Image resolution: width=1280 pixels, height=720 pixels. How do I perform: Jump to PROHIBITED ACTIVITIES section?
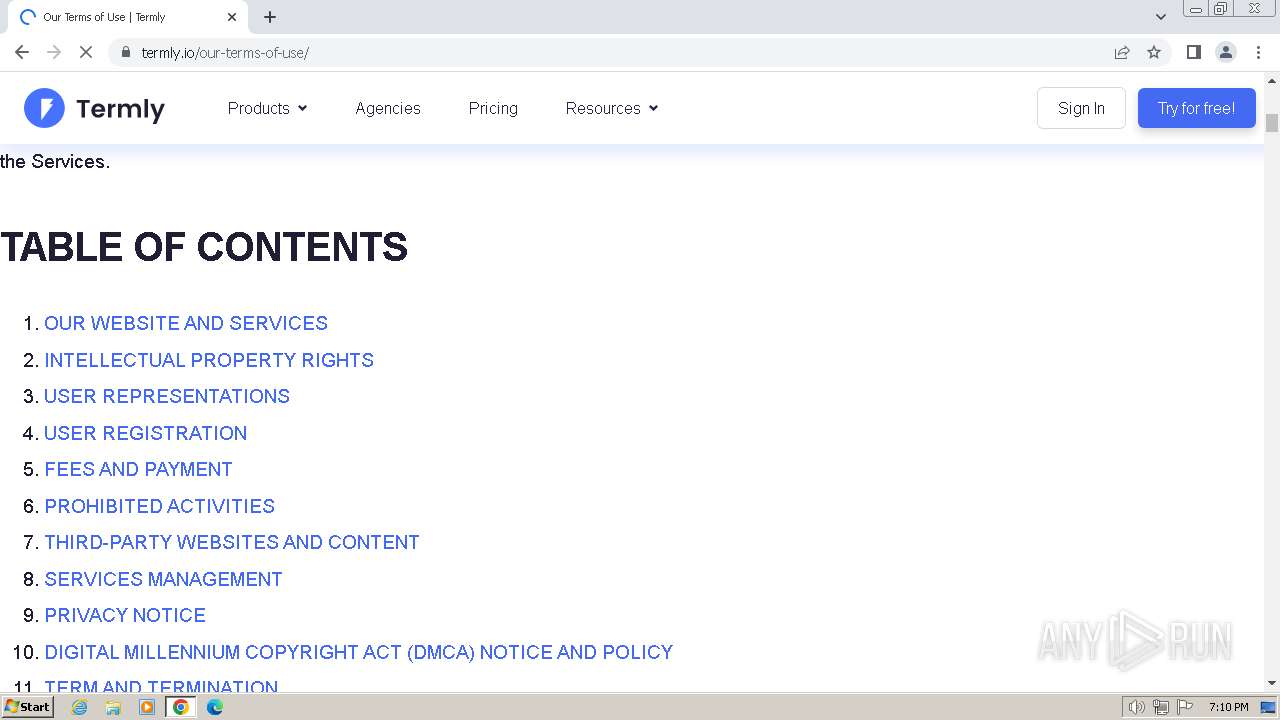[160, 506]
